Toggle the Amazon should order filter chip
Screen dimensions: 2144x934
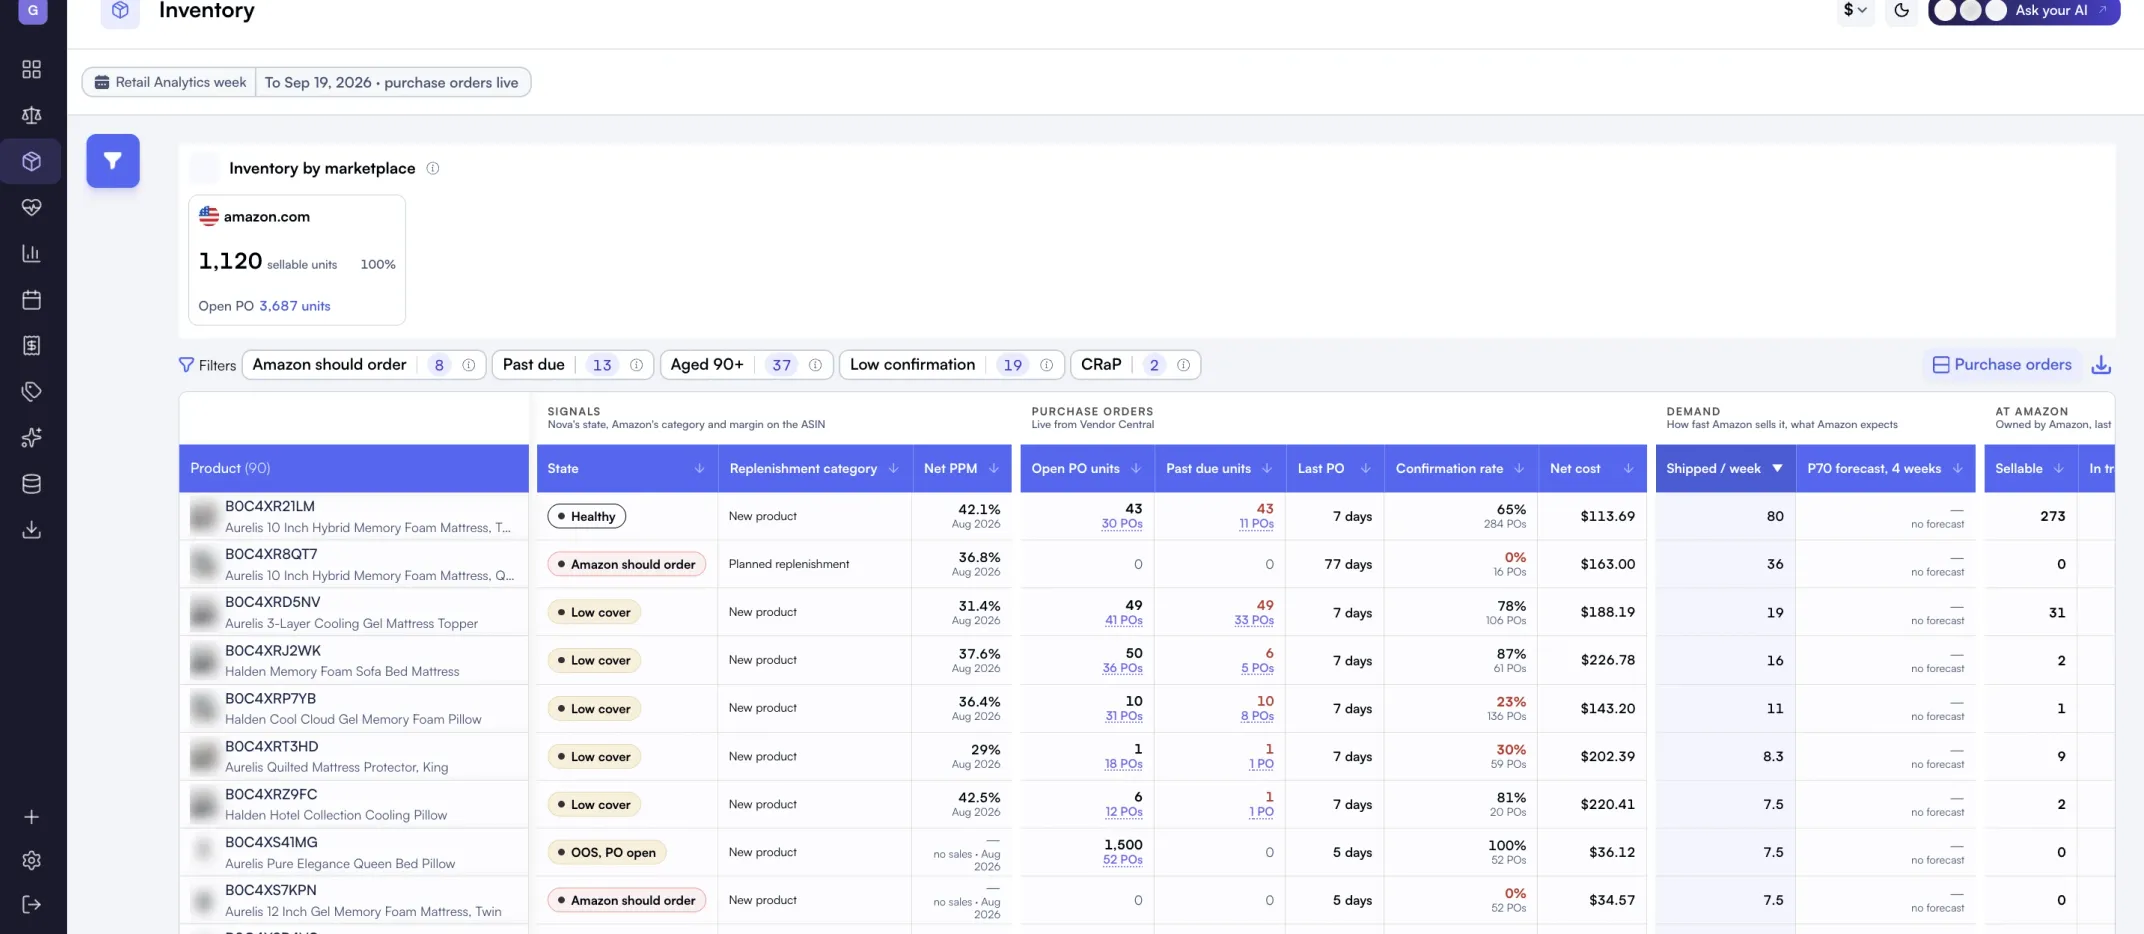coord(363,365)
